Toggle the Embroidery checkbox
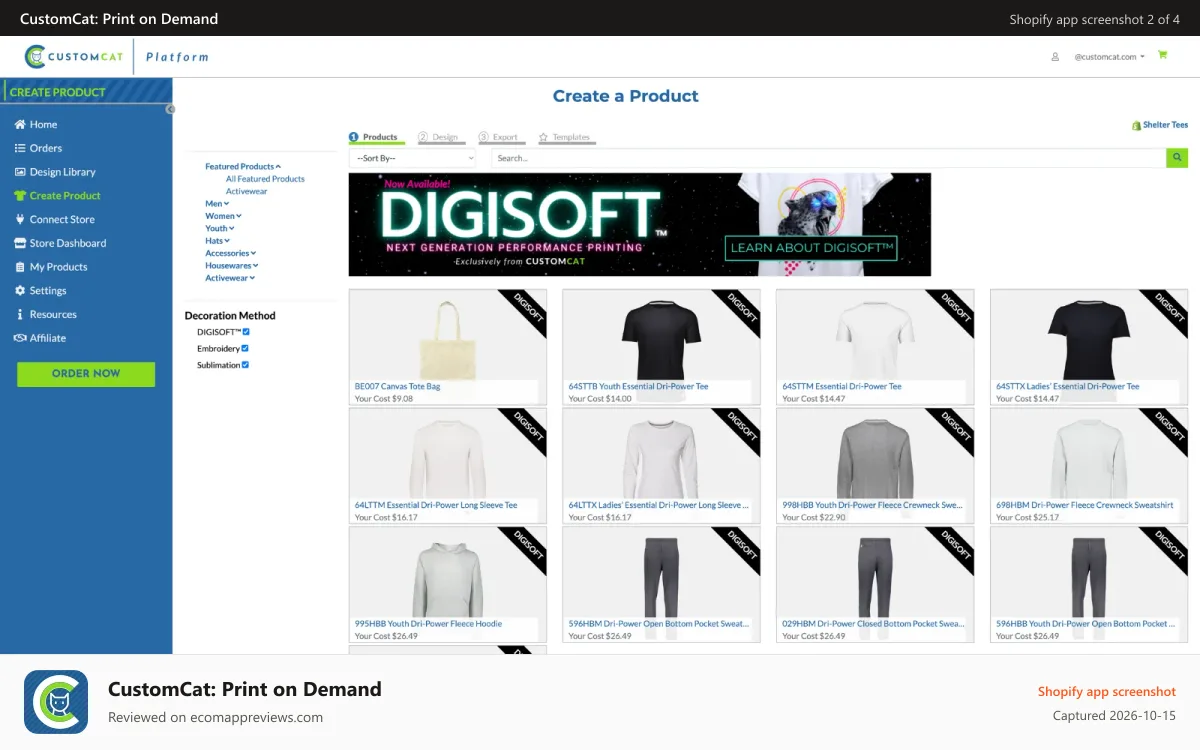The image size is (1200, 750). click(245, 348)
